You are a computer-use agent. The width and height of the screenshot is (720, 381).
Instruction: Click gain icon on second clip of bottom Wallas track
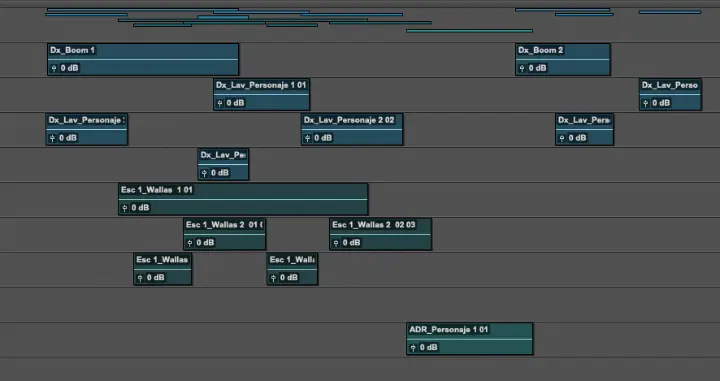tap(273, 278)
